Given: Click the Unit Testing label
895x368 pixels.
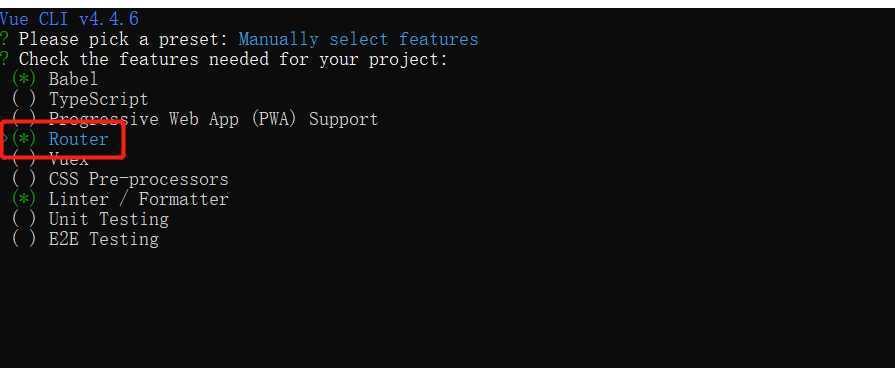Looking at the screenshot, I should 108,219.
